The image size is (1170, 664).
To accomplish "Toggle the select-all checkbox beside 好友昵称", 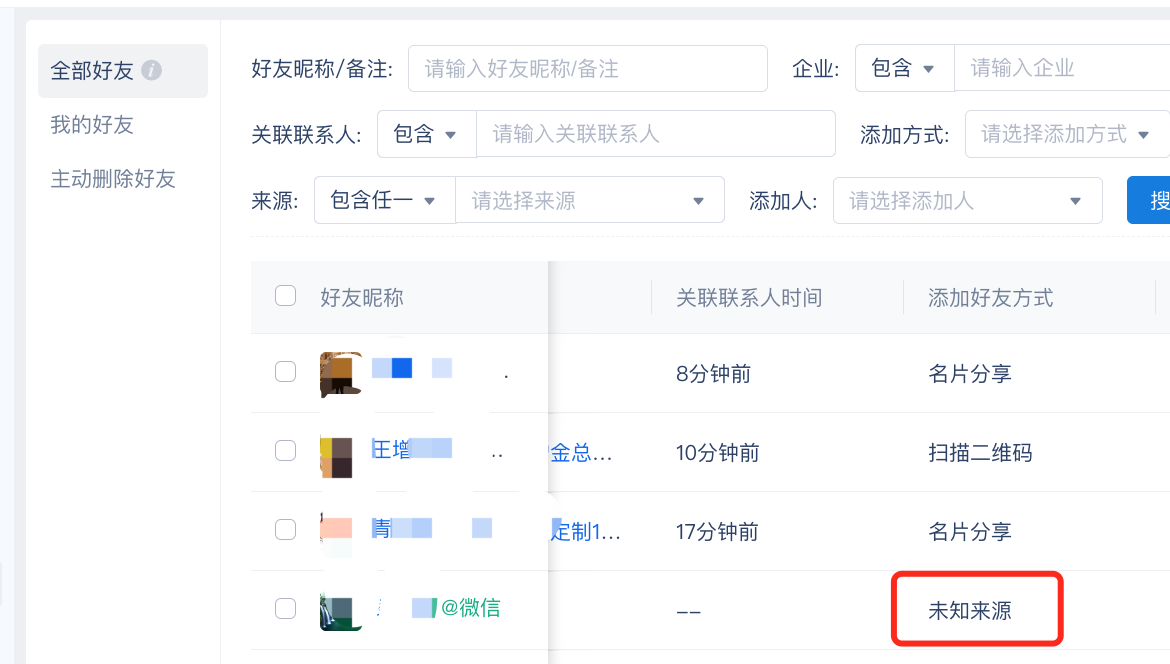I will [285, 296].
